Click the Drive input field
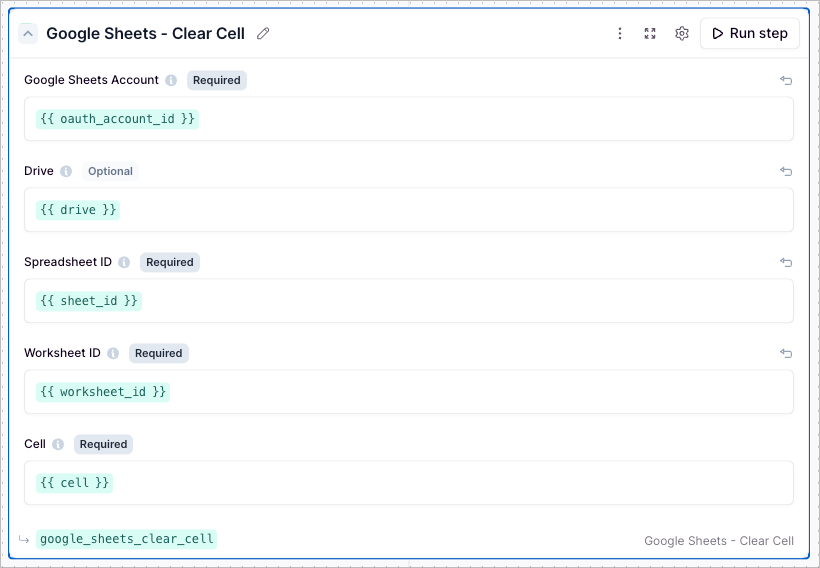This screenshot has width=820, height=568. (408, 210)
